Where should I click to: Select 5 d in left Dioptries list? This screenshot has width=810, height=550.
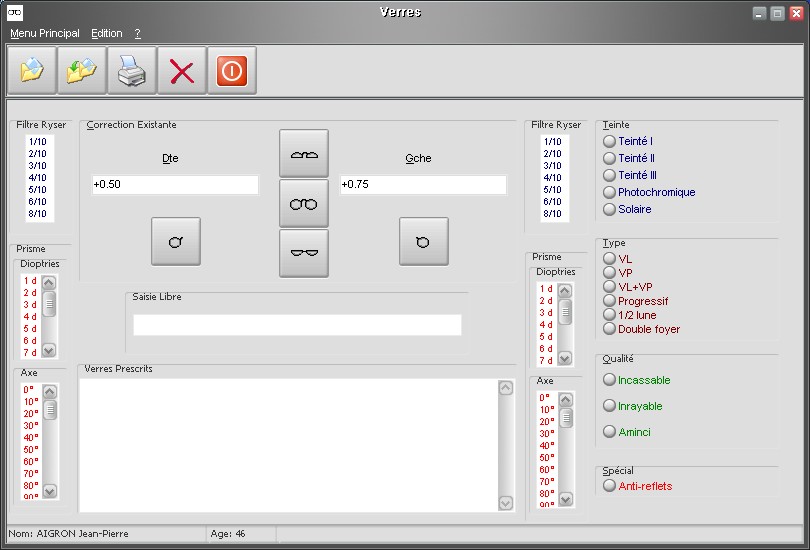(x=30, y=328)
